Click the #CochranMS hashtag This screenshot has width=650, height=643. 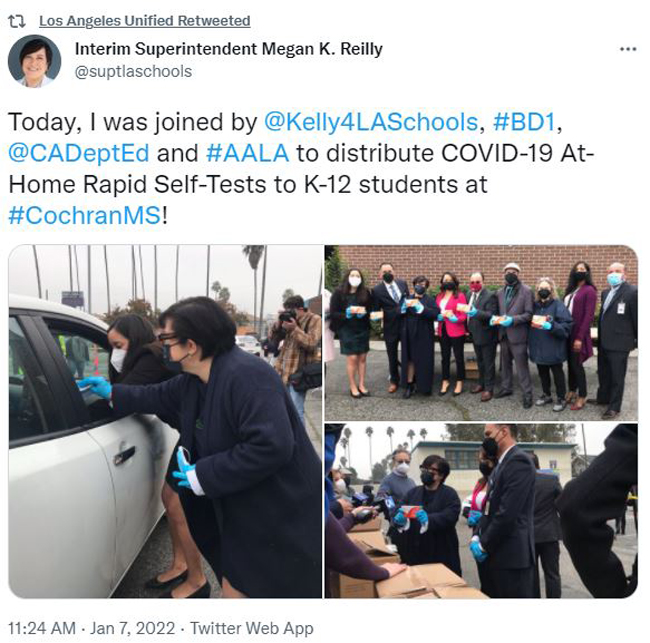[x=85, y=216]
